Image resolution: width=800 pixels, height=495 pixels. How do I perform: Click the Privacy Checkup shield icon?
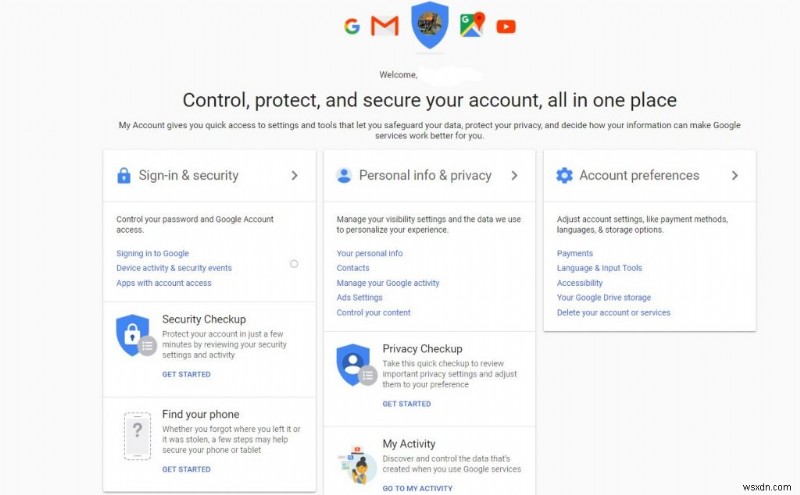tap(353, 363)
